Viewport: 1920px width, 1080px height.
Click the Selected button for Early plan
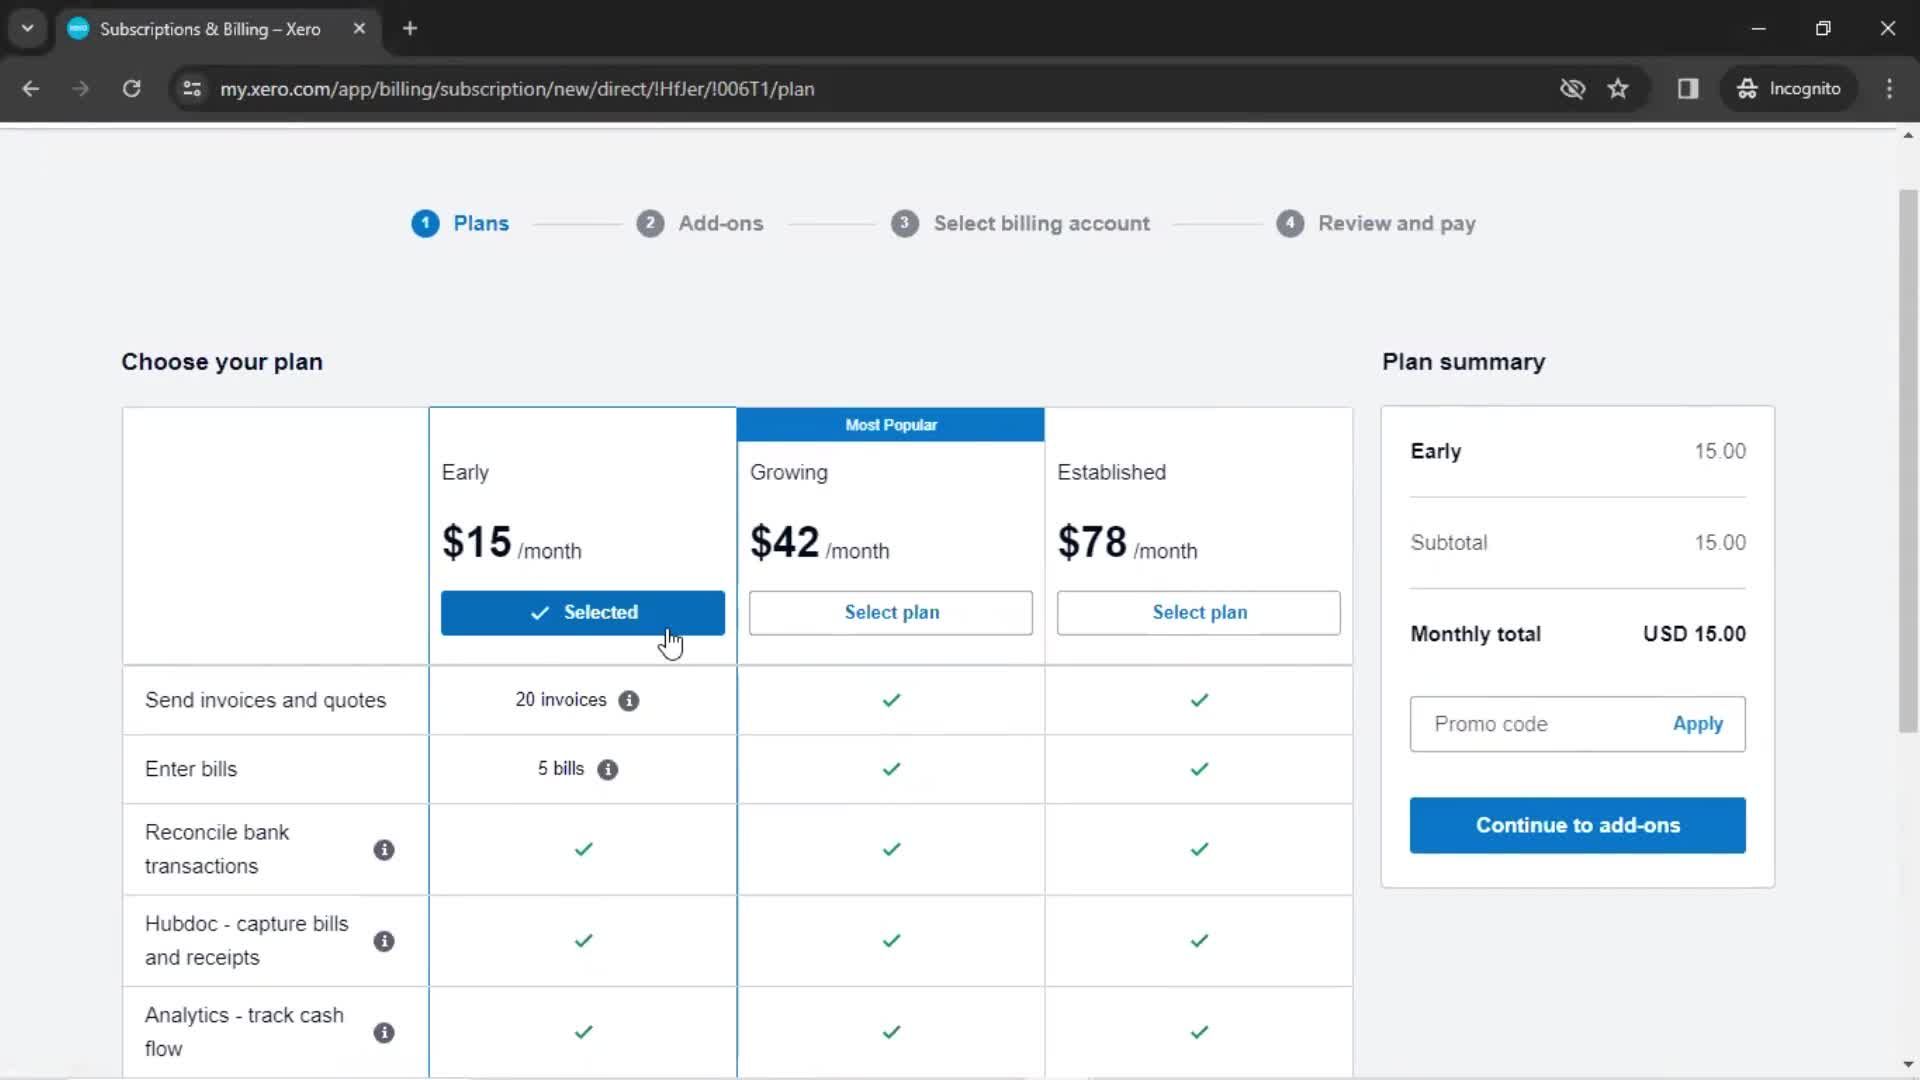click(583, 612)
